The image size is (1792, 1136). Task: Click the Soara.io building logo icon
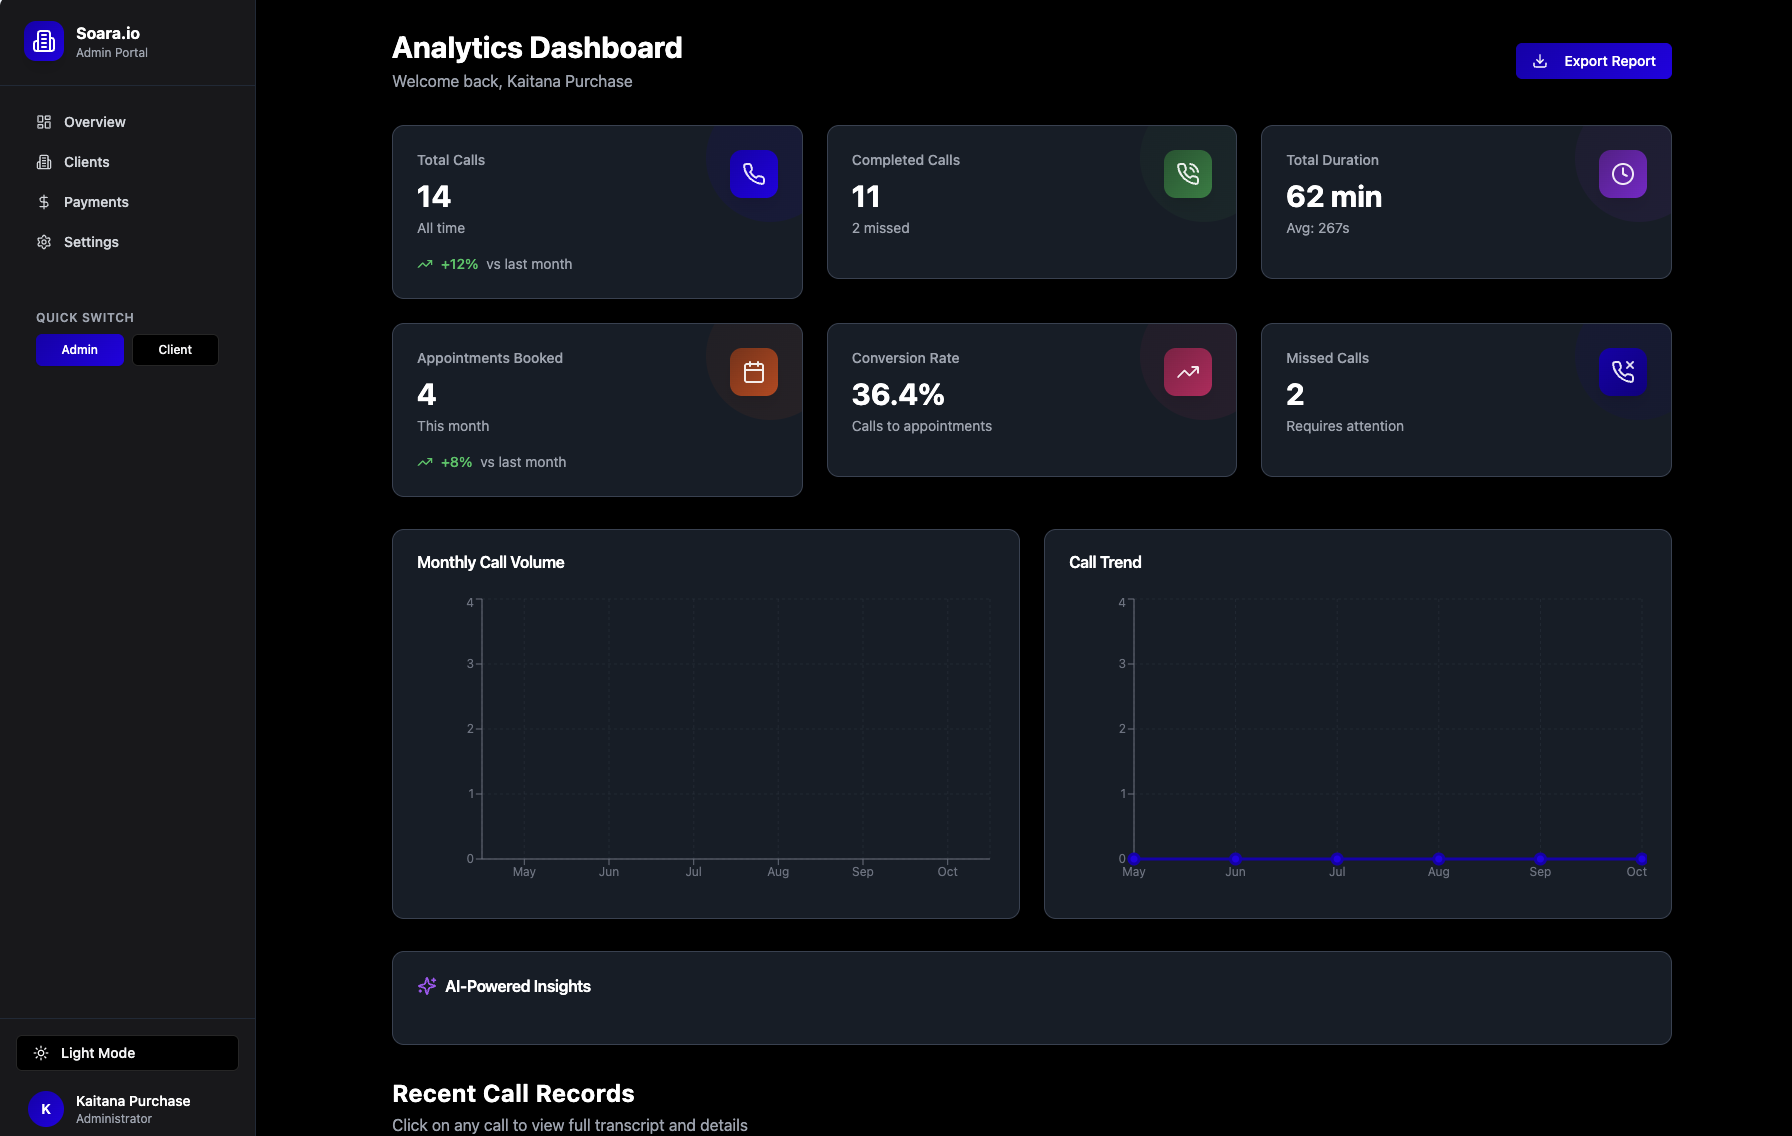[x=44, y=42]
